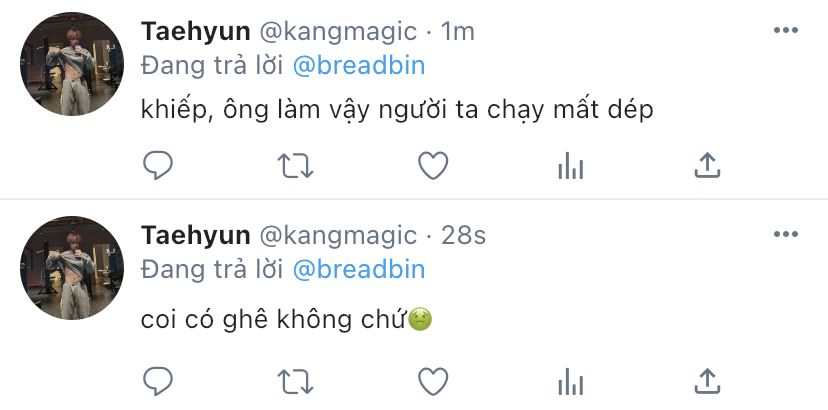
Task: Like the 'coi có ghê không' tweet
Action: coord(433,381)
